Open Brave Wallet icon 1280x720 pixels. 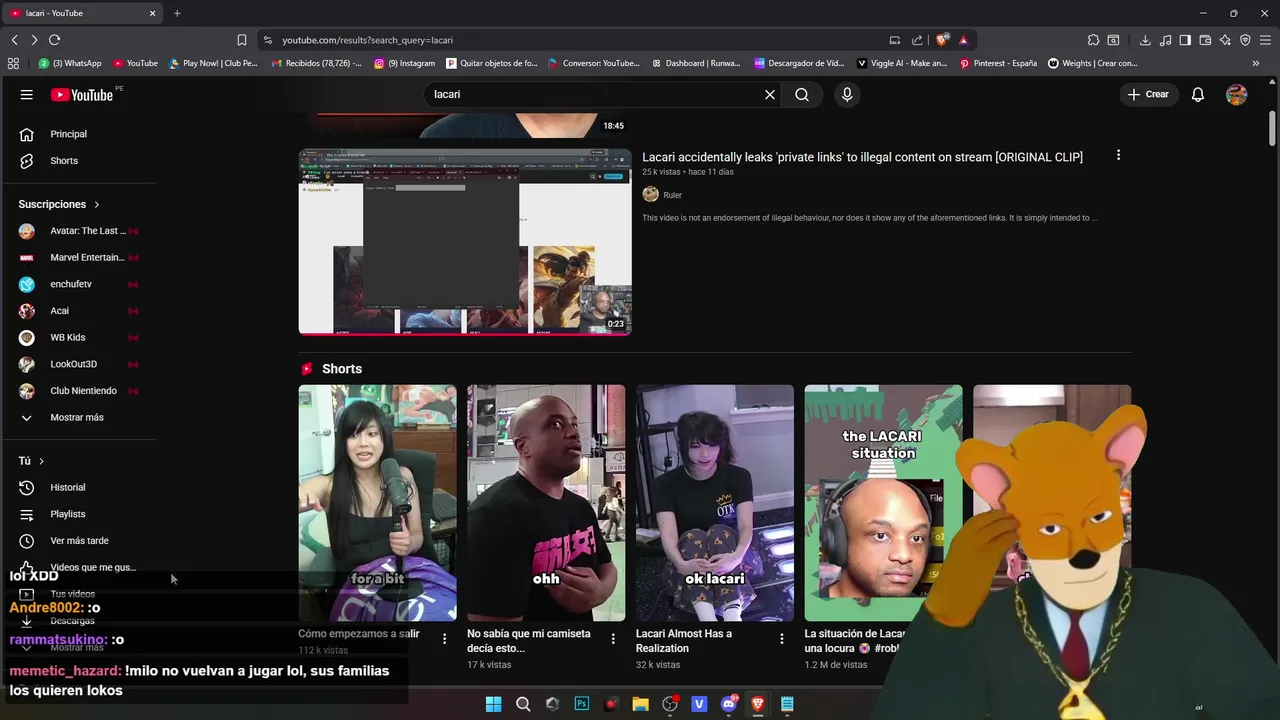click(x=1205, y=40)
